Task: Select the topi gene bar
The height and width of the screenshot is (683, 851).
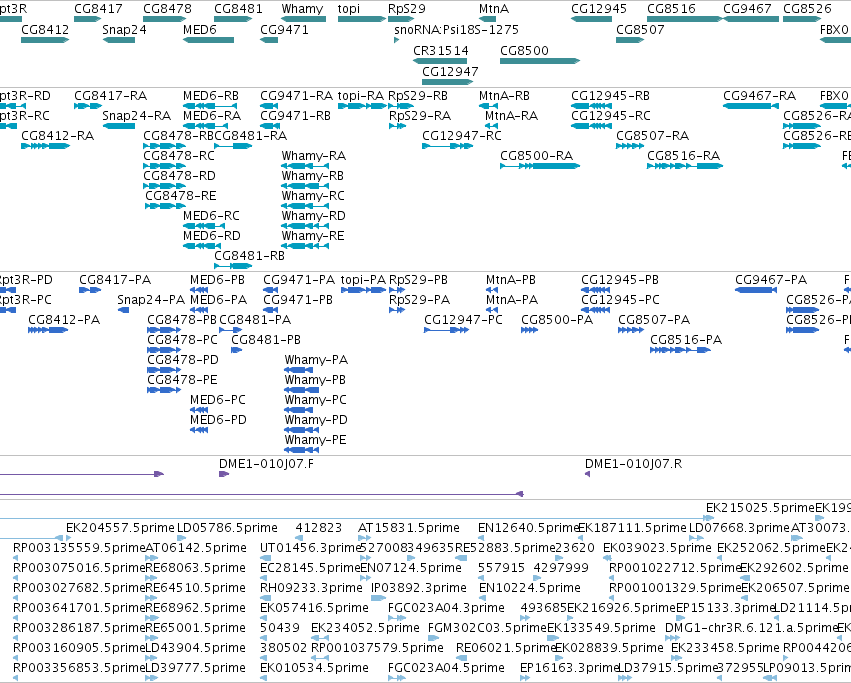Action: click(361, 19)
